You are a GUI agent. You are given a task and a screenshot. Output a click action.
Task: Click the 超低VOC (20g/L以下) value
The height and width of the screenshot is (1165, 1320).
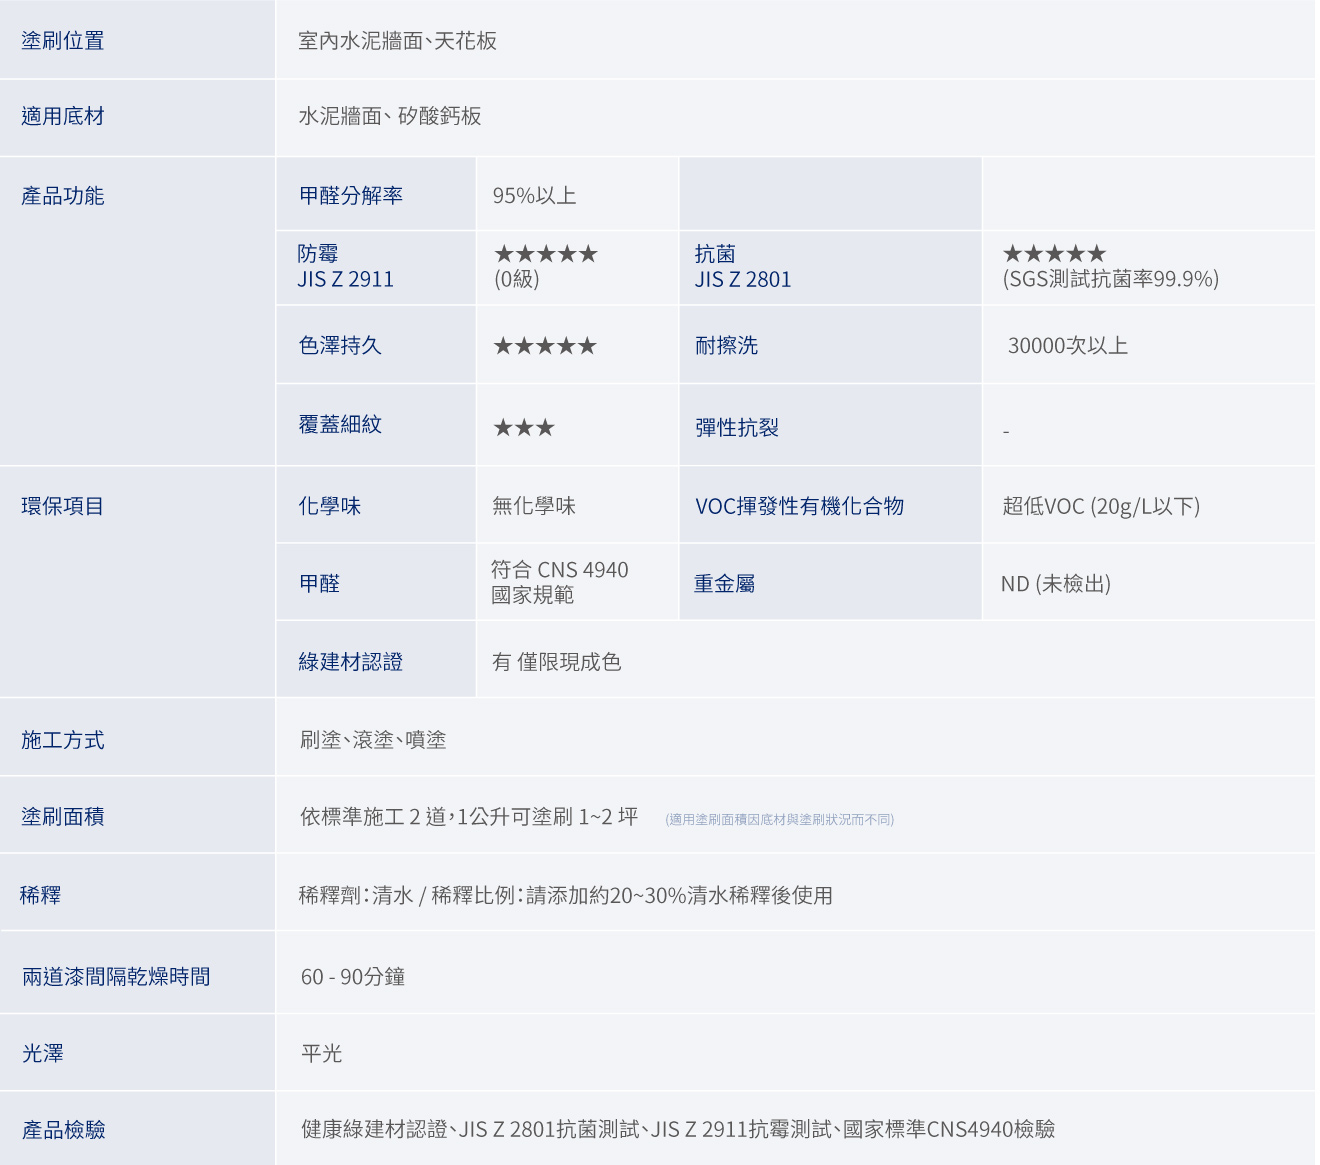(x=1101, y=507)
